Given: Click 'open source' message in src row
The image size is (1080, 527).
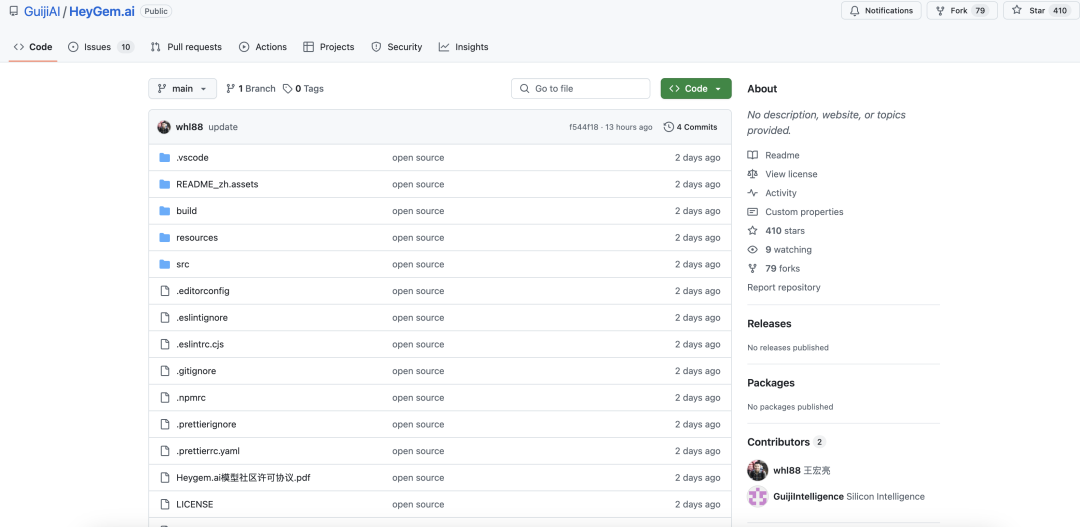Looking at the screenshot, I should coord(418,265).
